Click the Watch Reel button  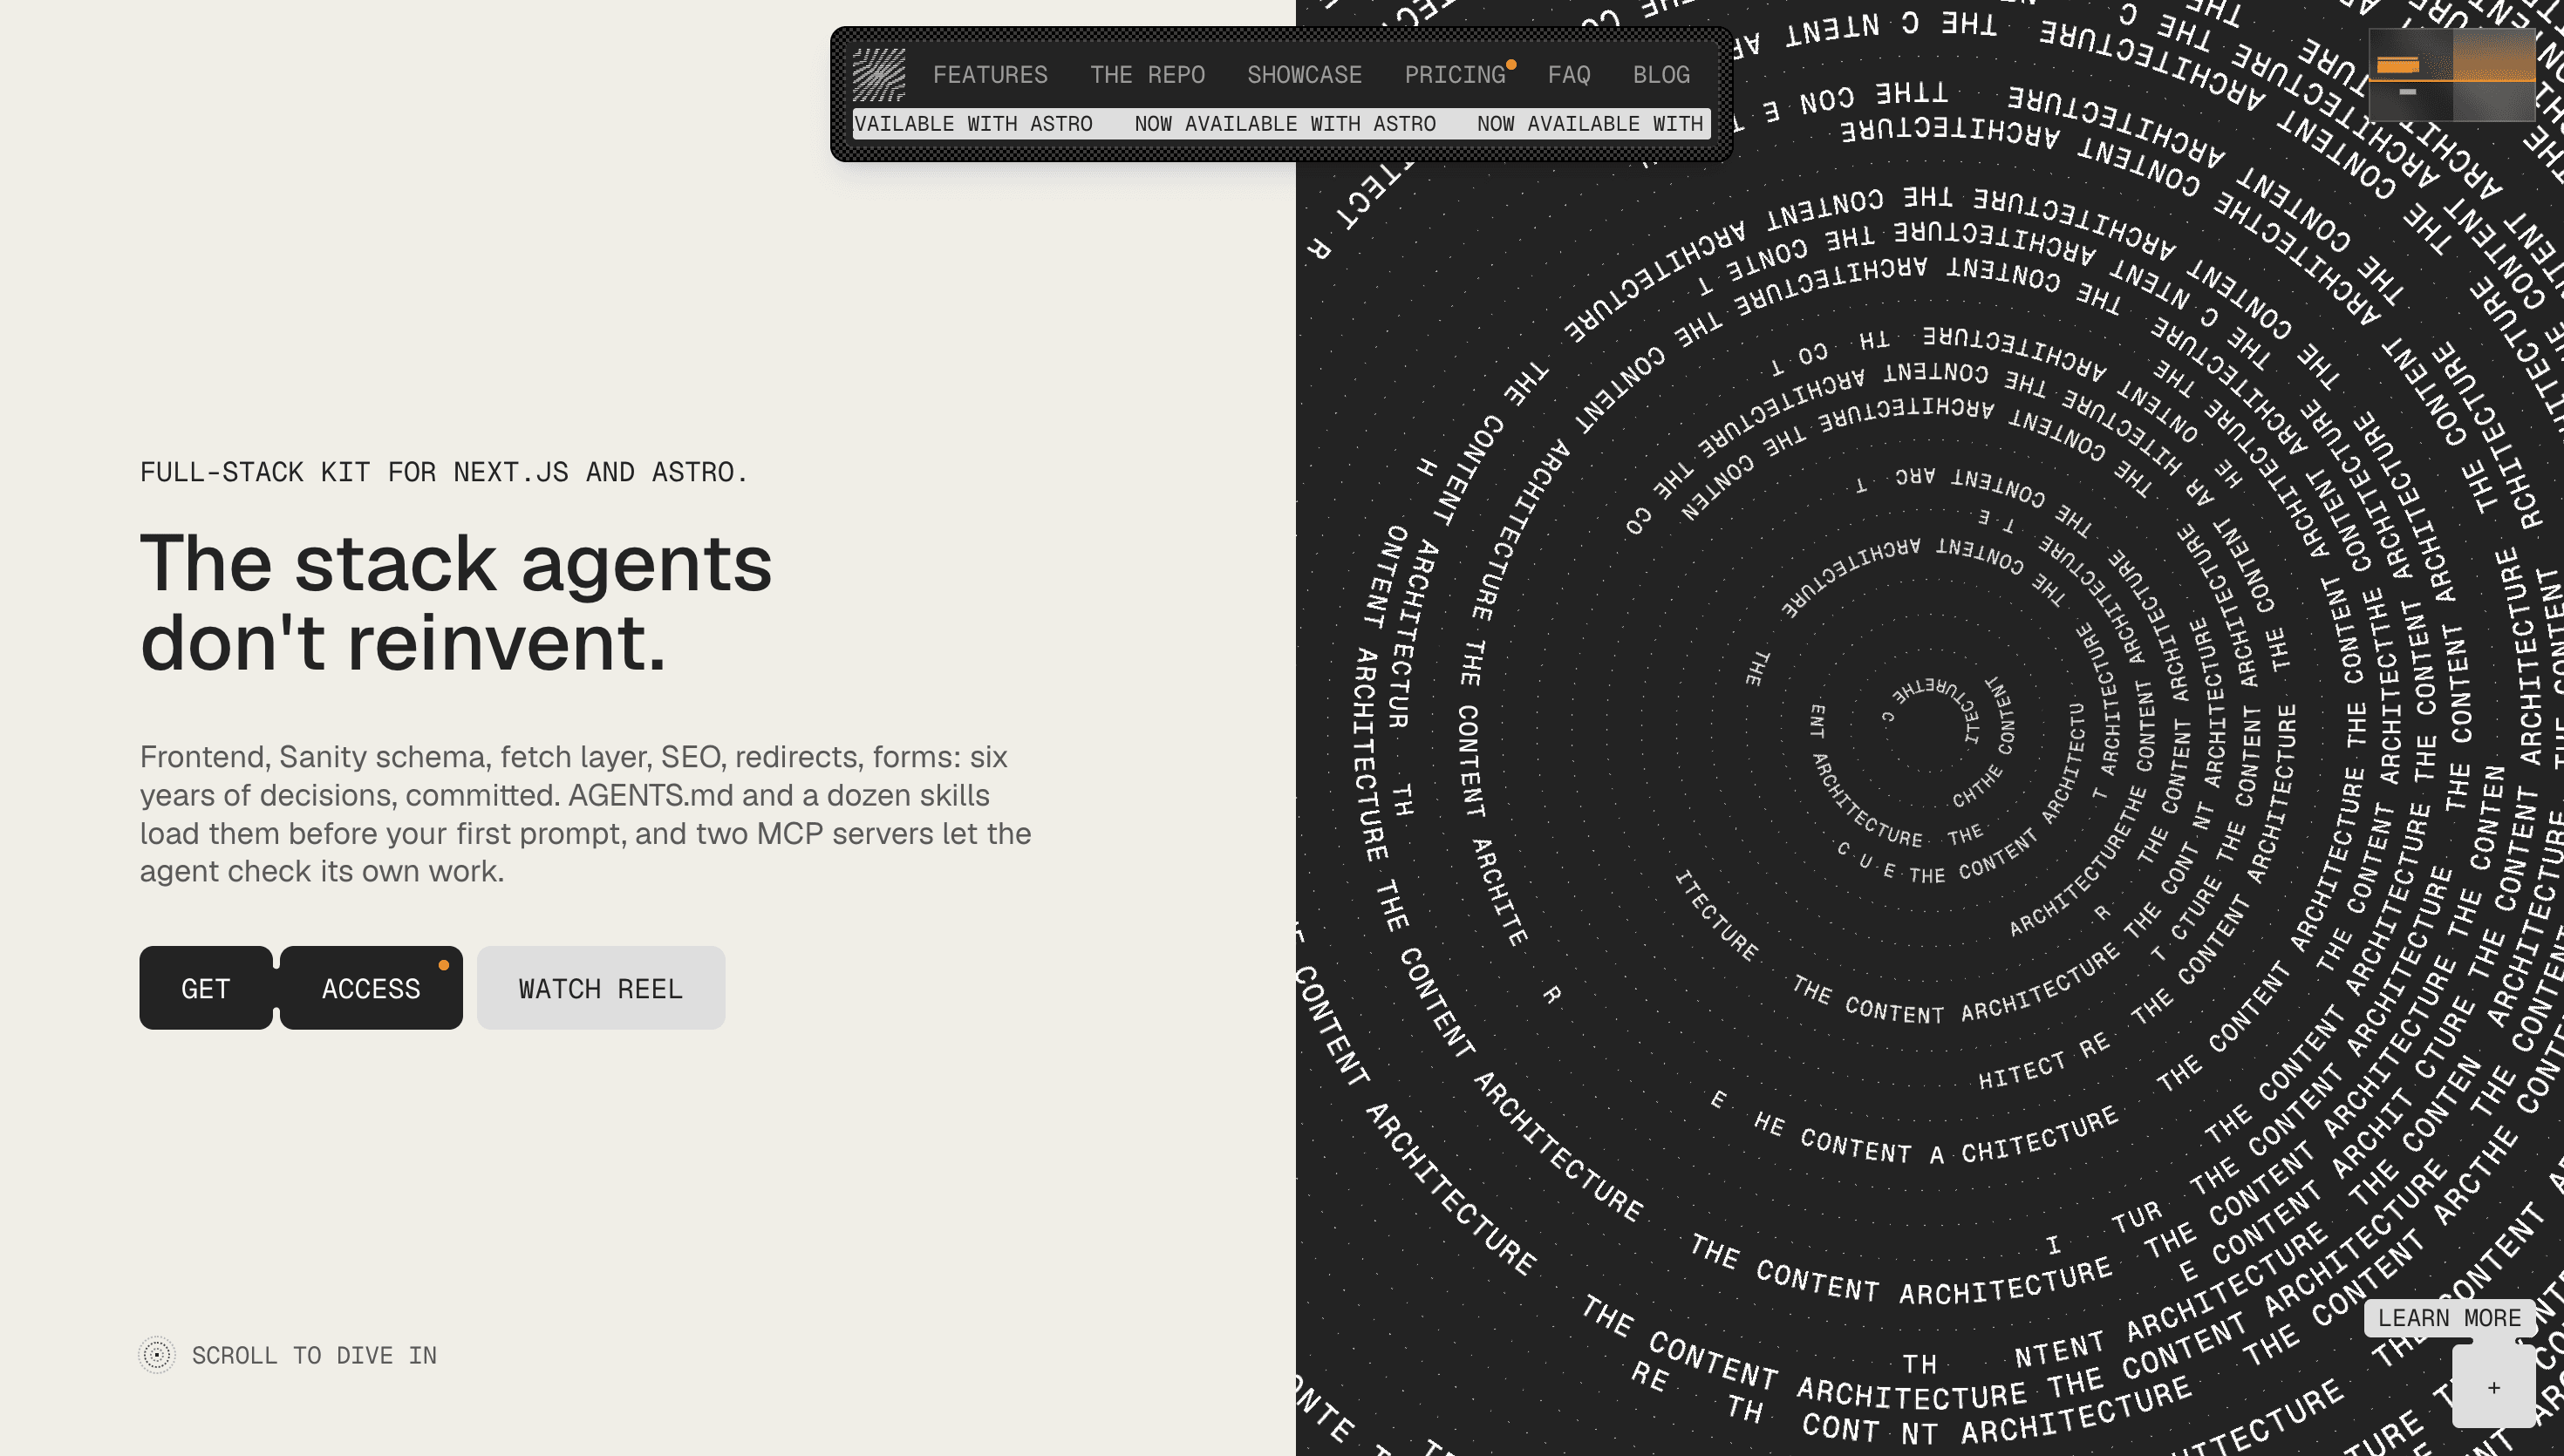[601, 988]
